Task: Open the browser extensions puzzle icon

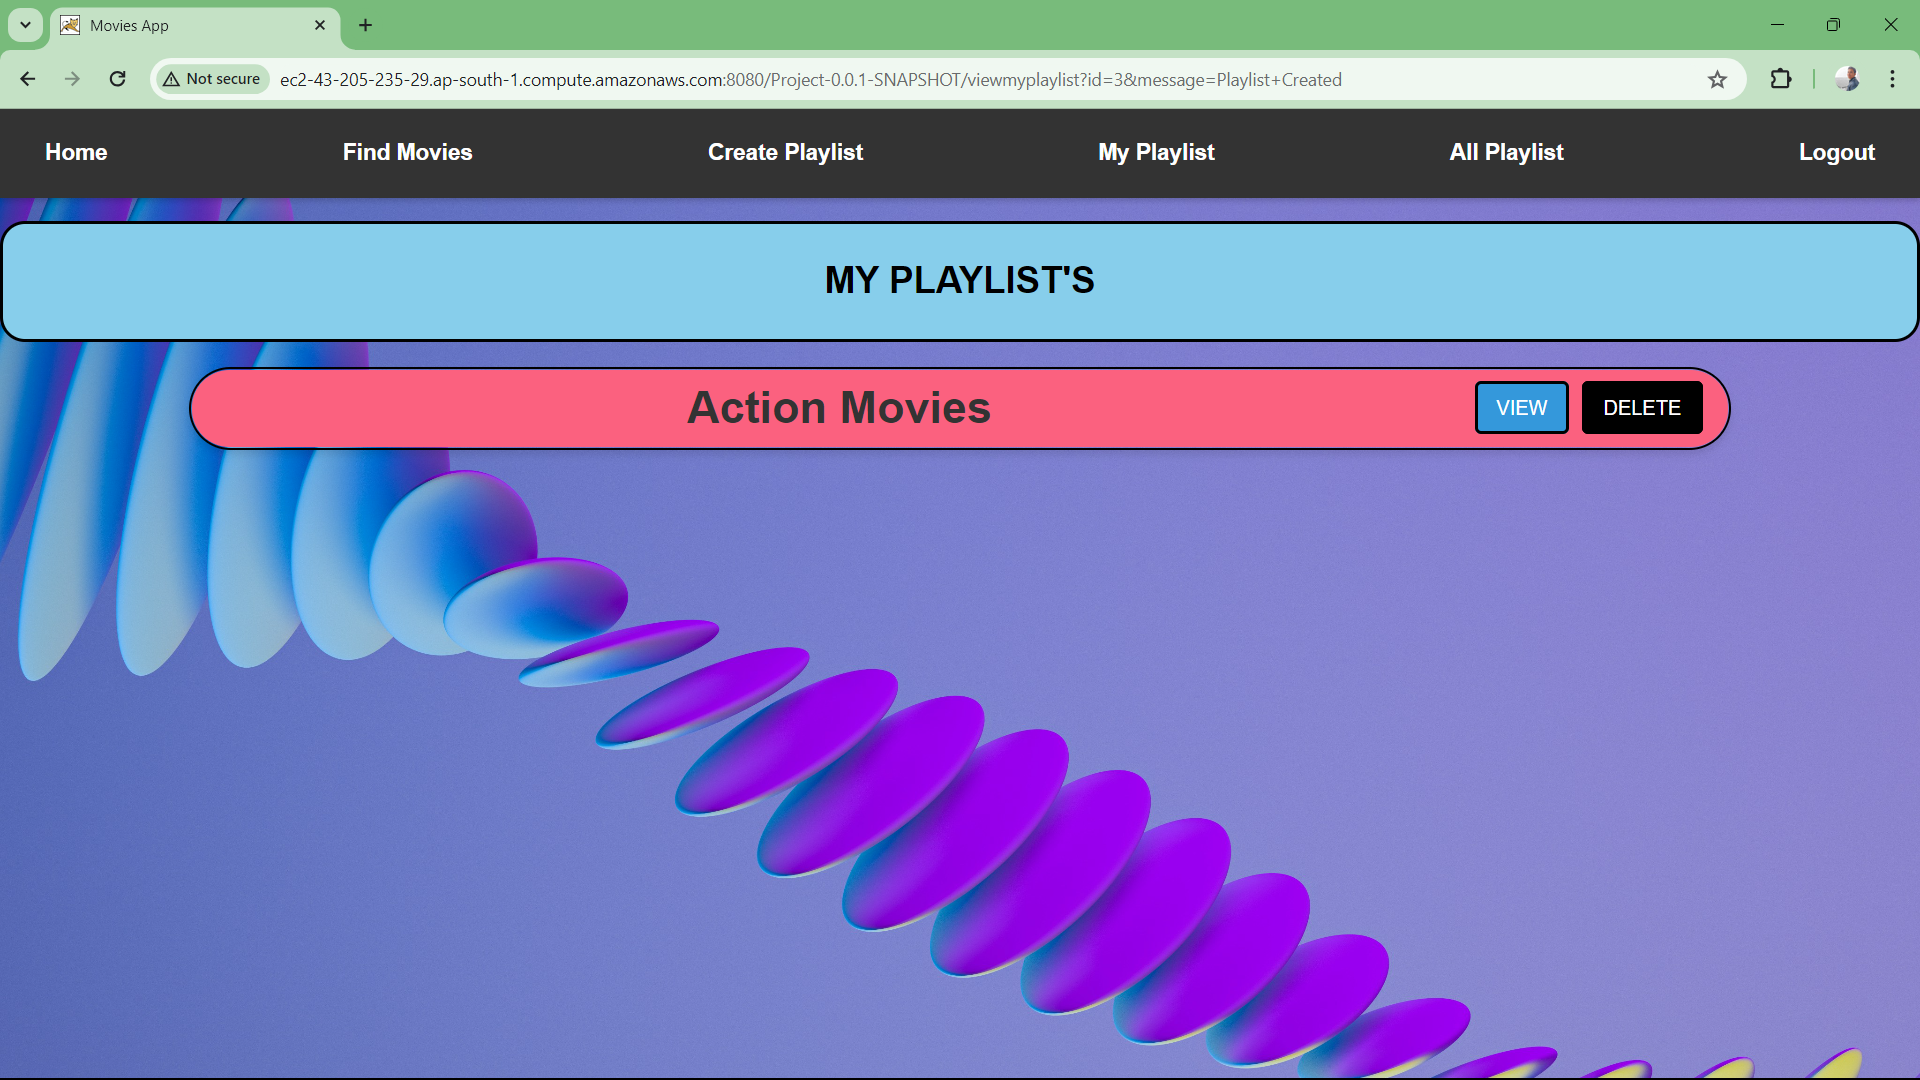Action: click(1781, 79)
